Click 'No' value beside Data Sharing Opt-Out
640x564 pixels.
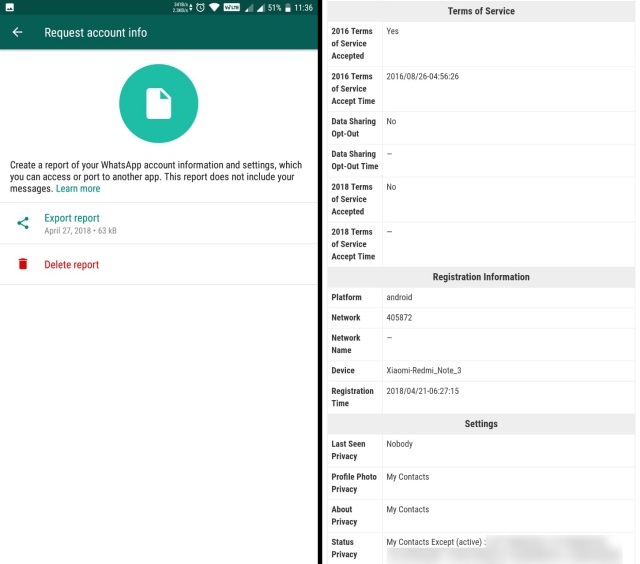(x=391, y=121)
